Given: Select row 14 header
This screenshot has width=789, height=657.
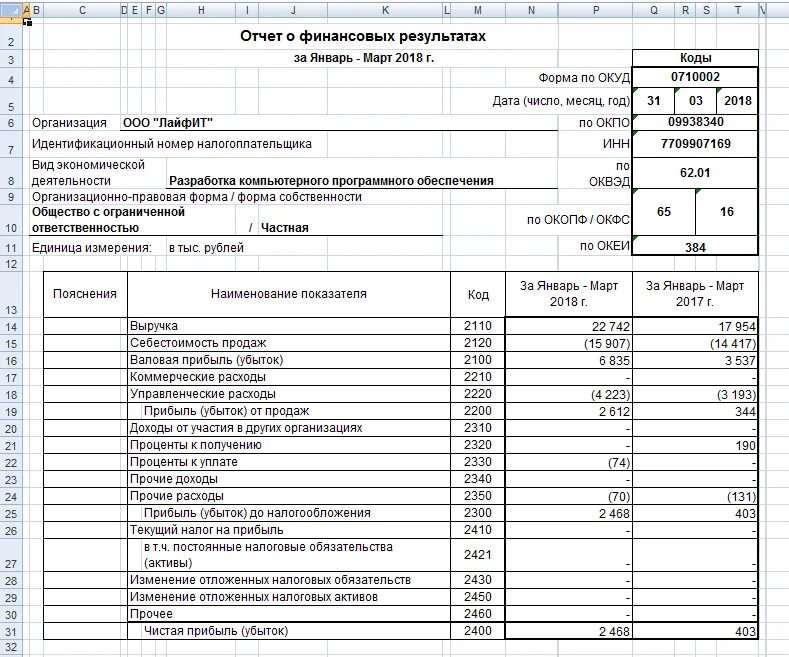Looking at the screenshot, I should coord(11,326).
